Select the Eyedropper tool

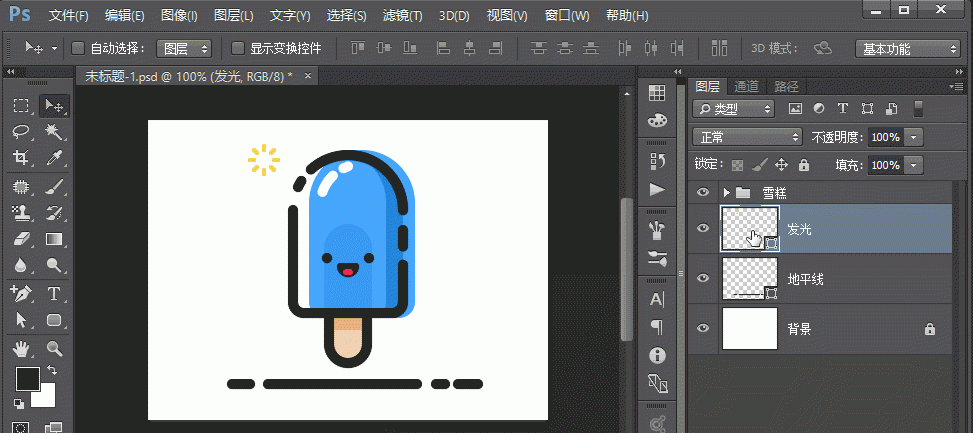coord(54,158)
